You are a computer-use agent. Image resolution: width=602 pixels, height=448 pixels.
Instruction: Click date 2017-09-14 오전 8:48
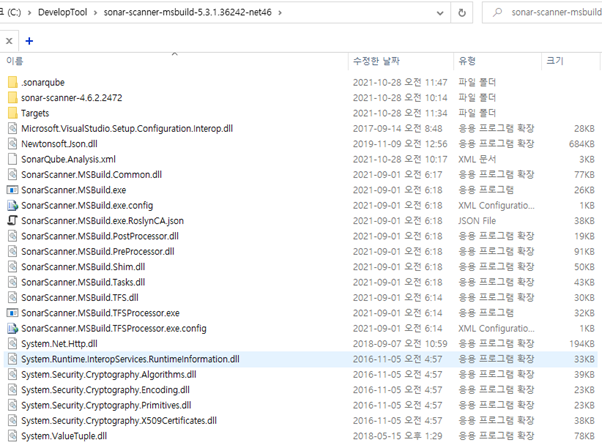pyautogui.click(x=397, y=128)
